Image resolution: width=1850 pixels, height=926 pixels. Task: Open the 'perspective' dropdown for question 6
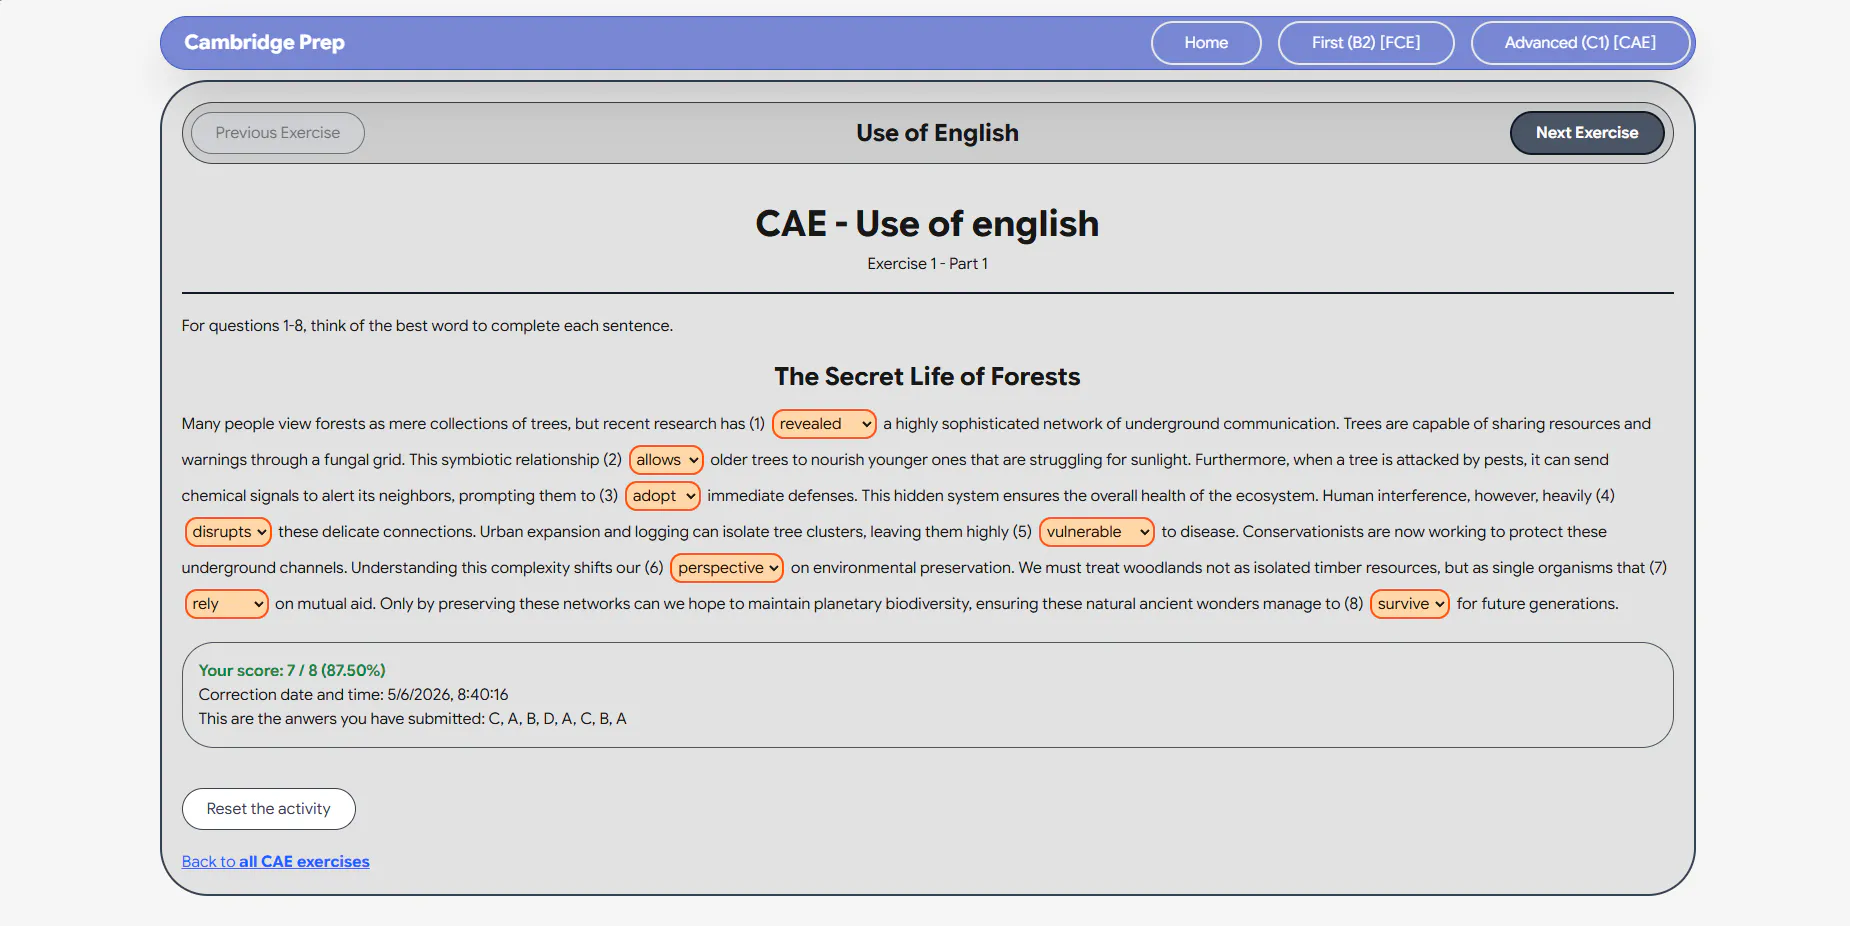[727, 568]
